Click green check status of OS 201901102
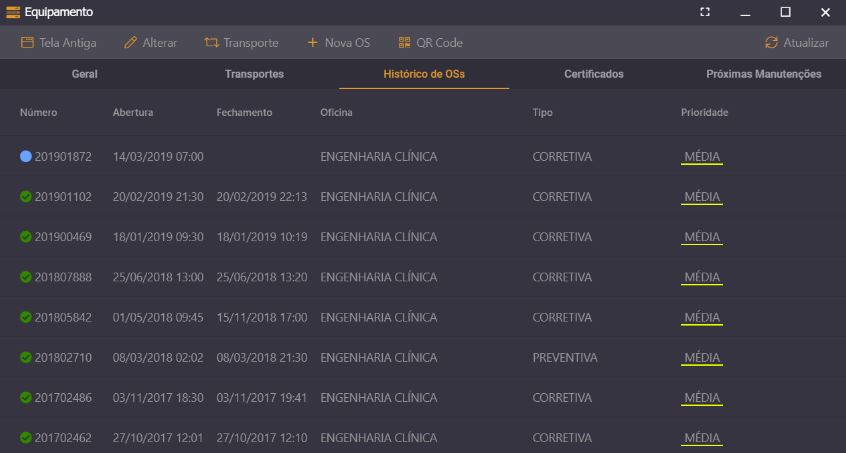The height and width of the screenshot is (453, 846). tap(26, 197)
